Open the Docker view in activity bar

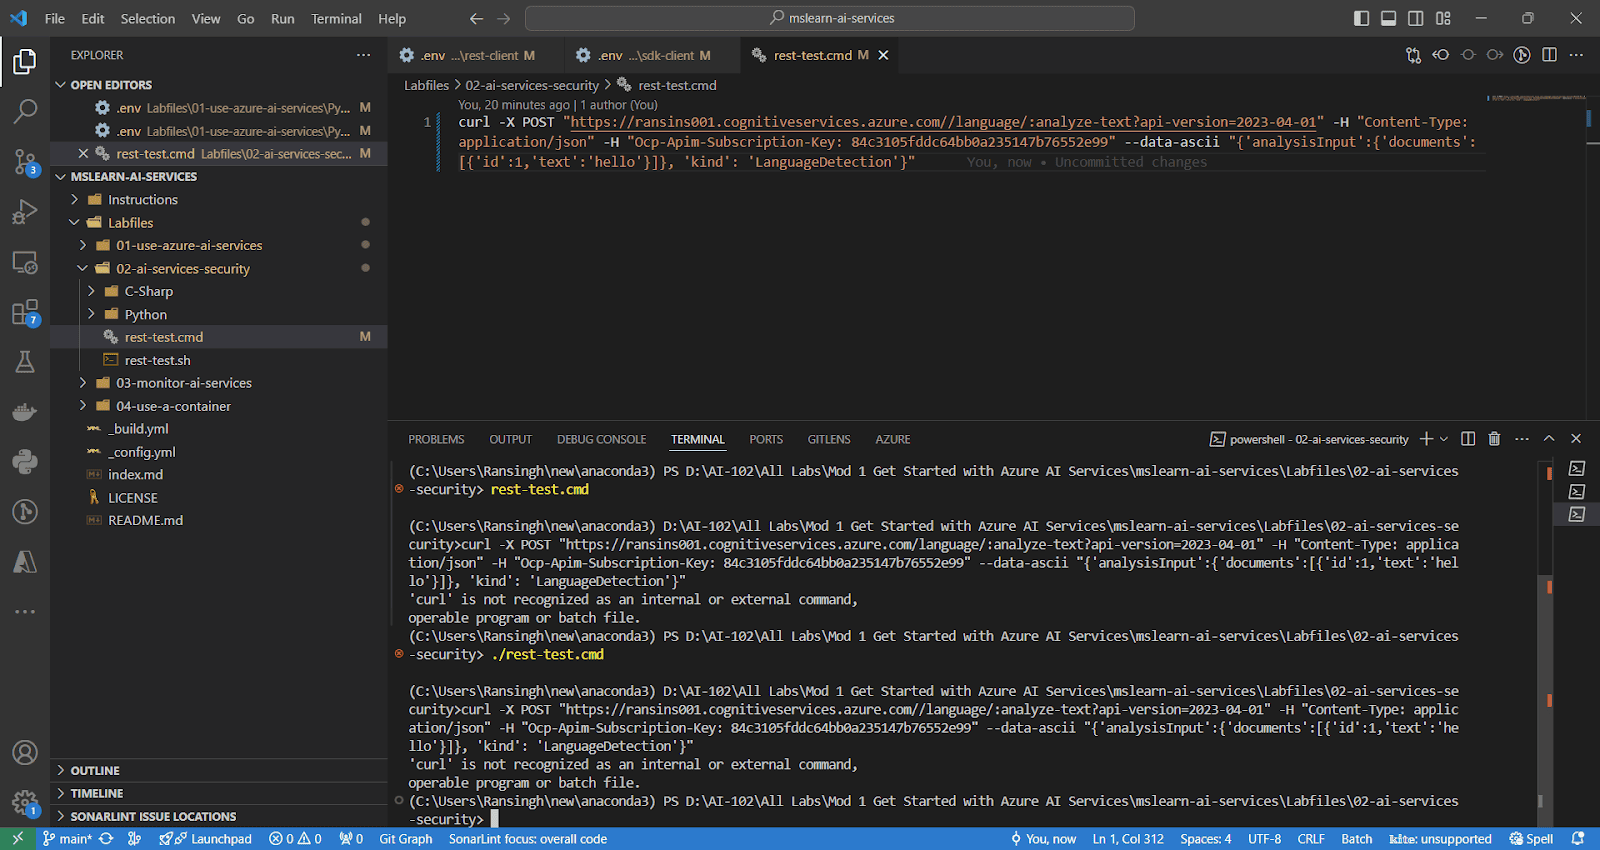click(25, 412)
